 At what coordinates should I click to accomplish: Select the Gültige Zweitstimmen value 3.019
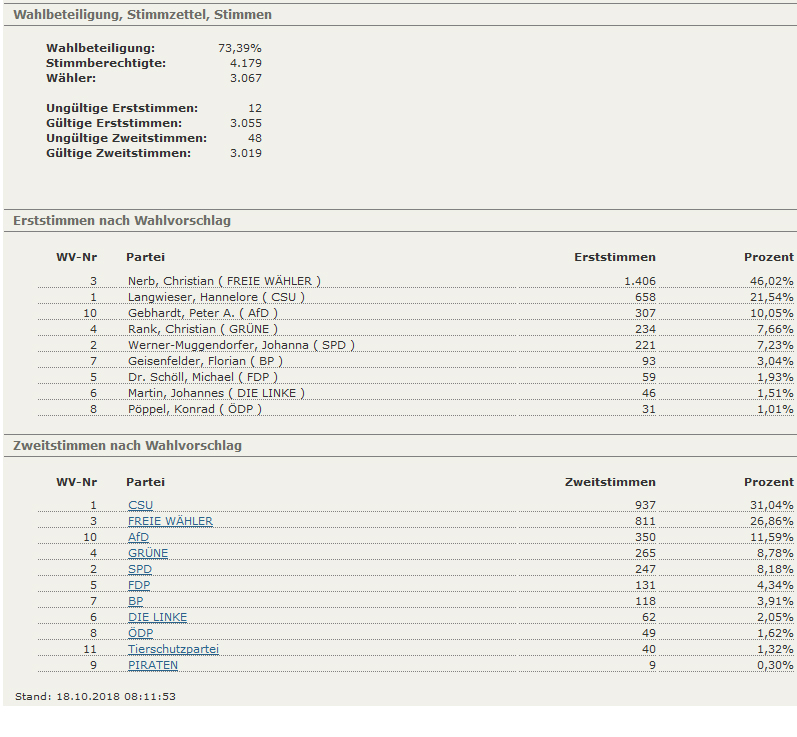pyautogui.click(x=246, y=153)
